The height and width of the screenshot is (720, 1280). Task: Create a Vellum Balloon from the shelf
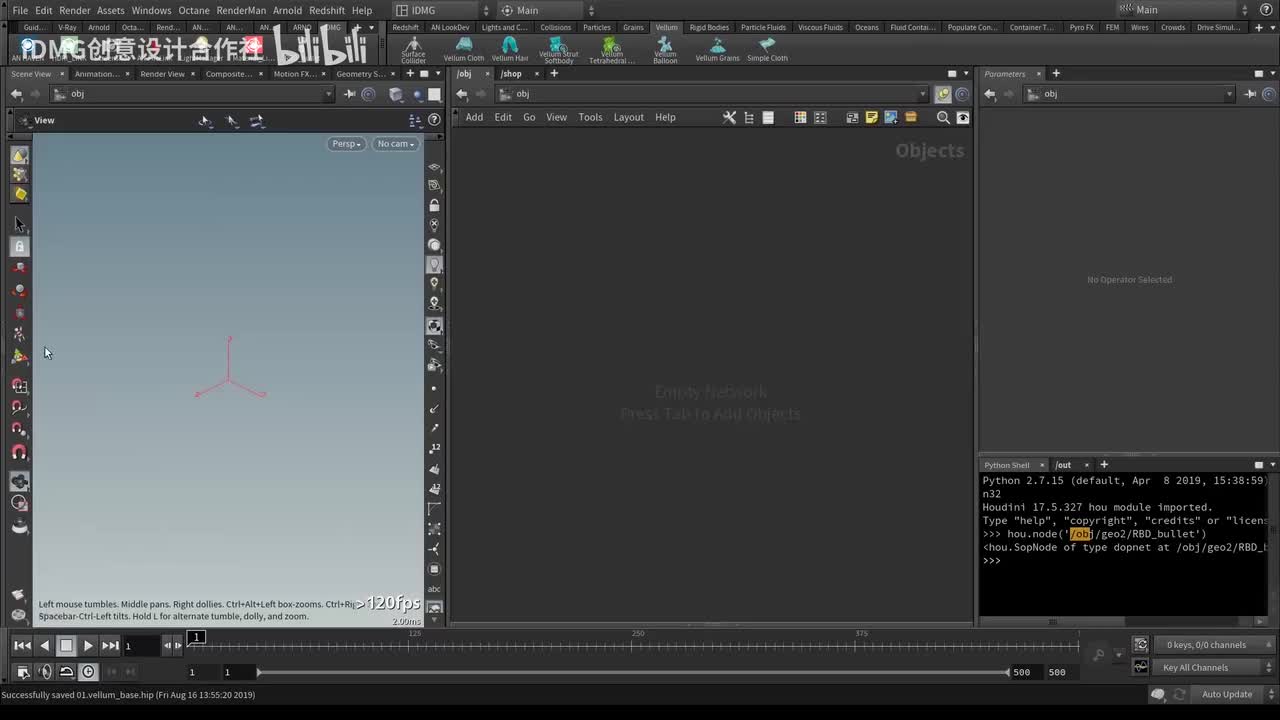(x=665, y=47)
